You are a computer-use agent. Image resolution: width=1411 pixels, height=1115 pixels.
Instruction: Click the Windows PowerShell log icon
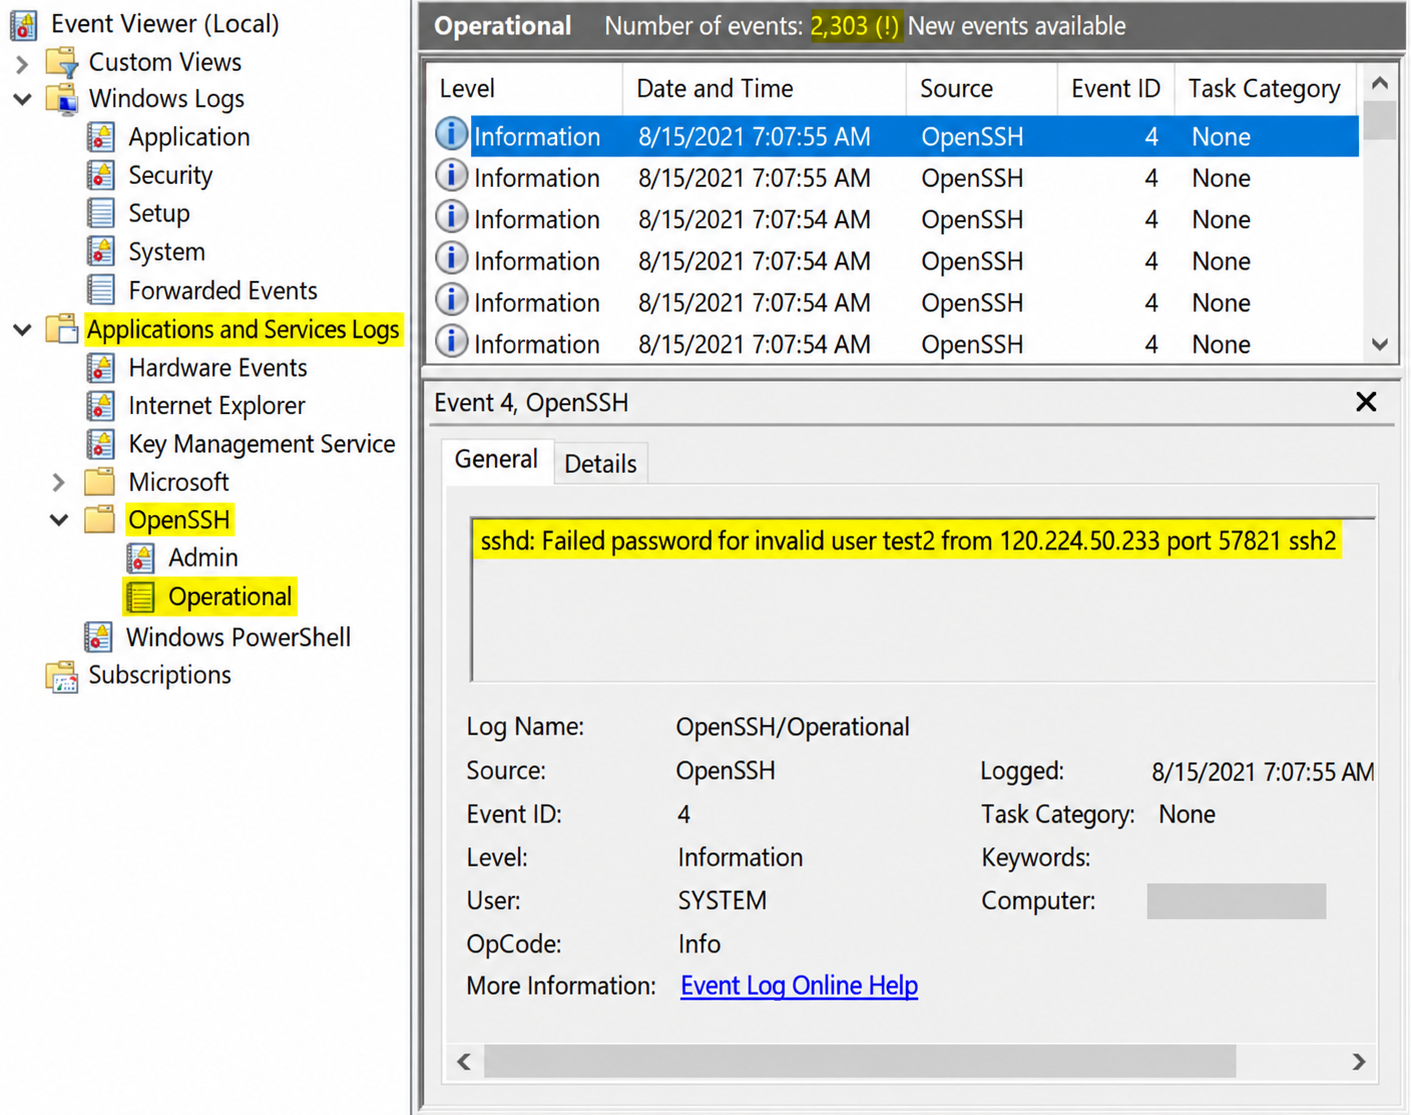[99, 637]
